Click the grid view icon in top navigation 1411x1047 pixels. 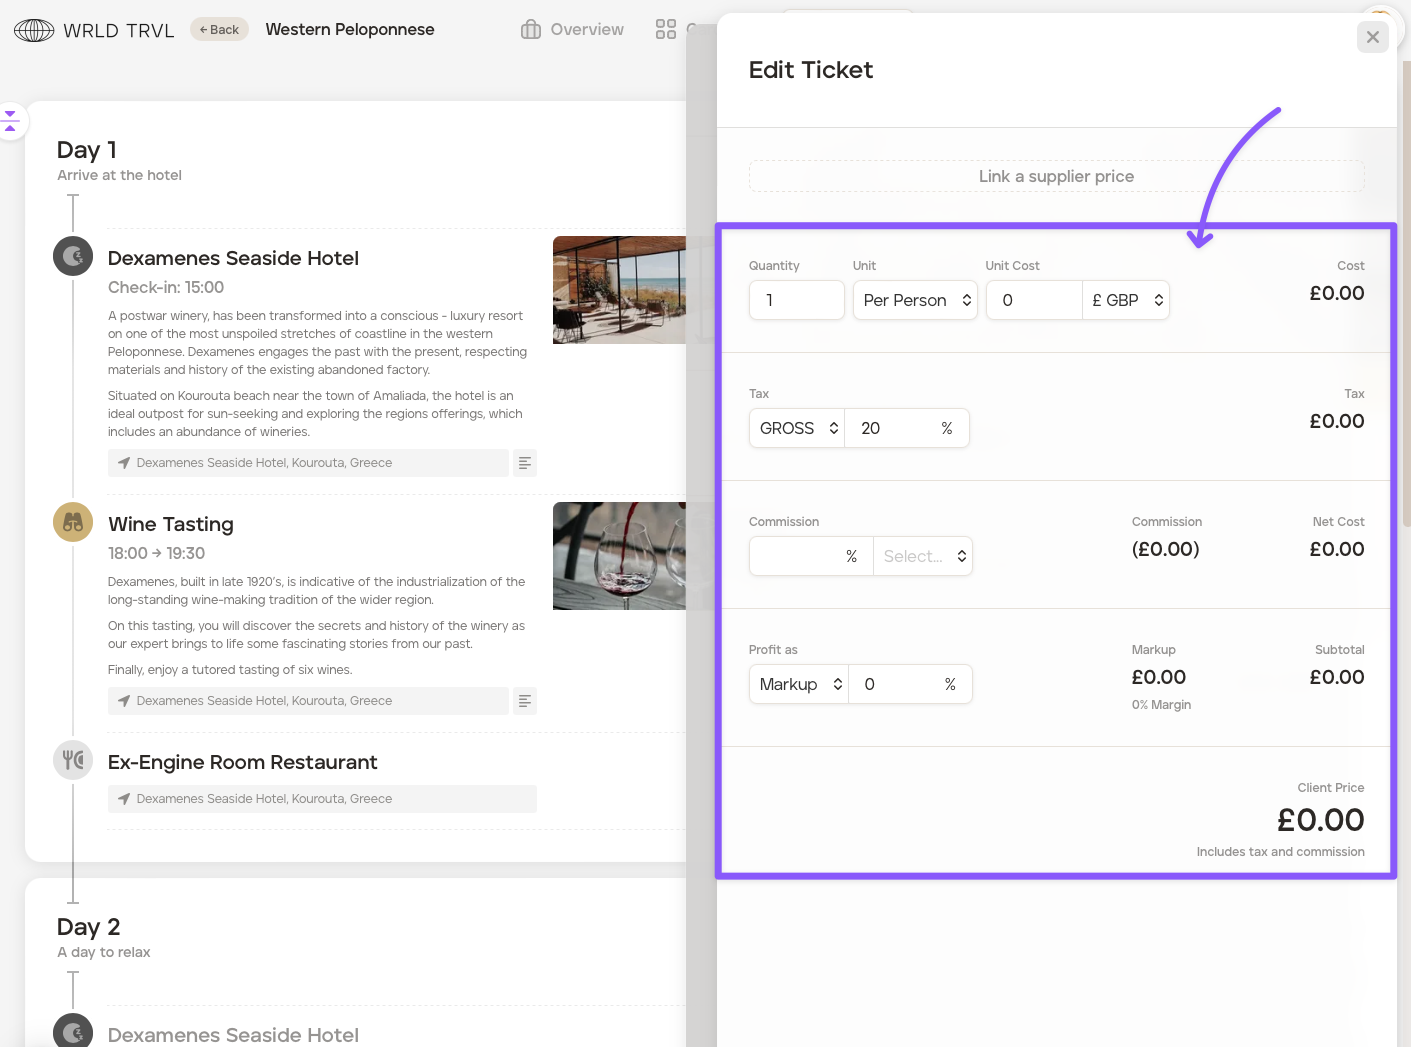tap(666, 30)
